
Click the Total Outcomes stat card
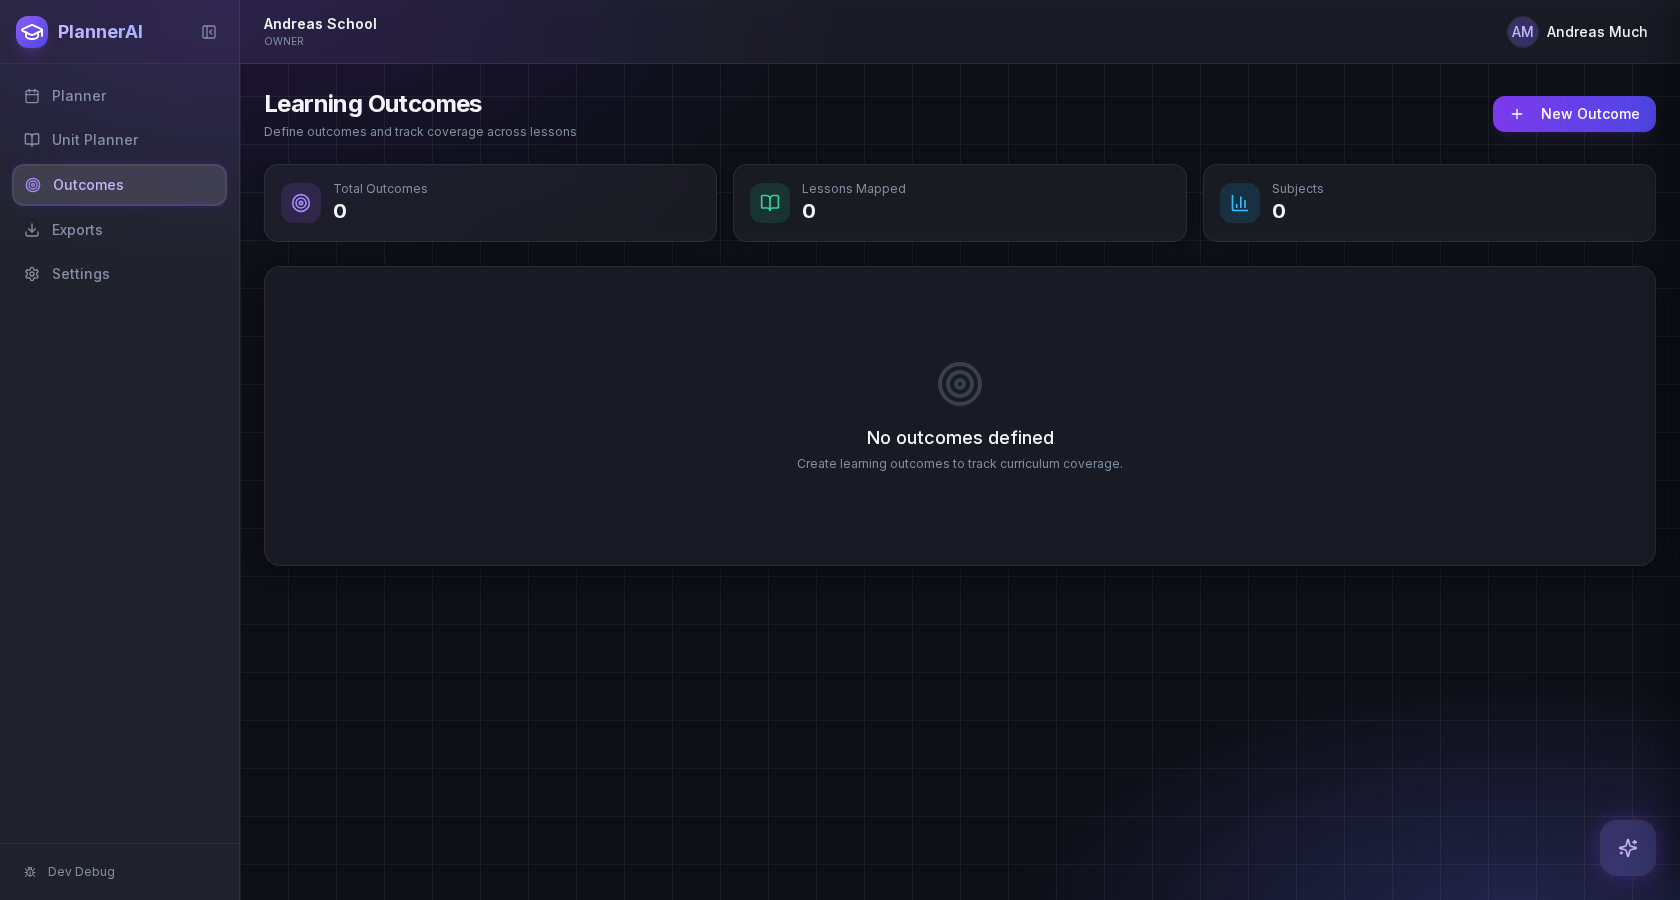pyautogui.click(x=490, y=203)
